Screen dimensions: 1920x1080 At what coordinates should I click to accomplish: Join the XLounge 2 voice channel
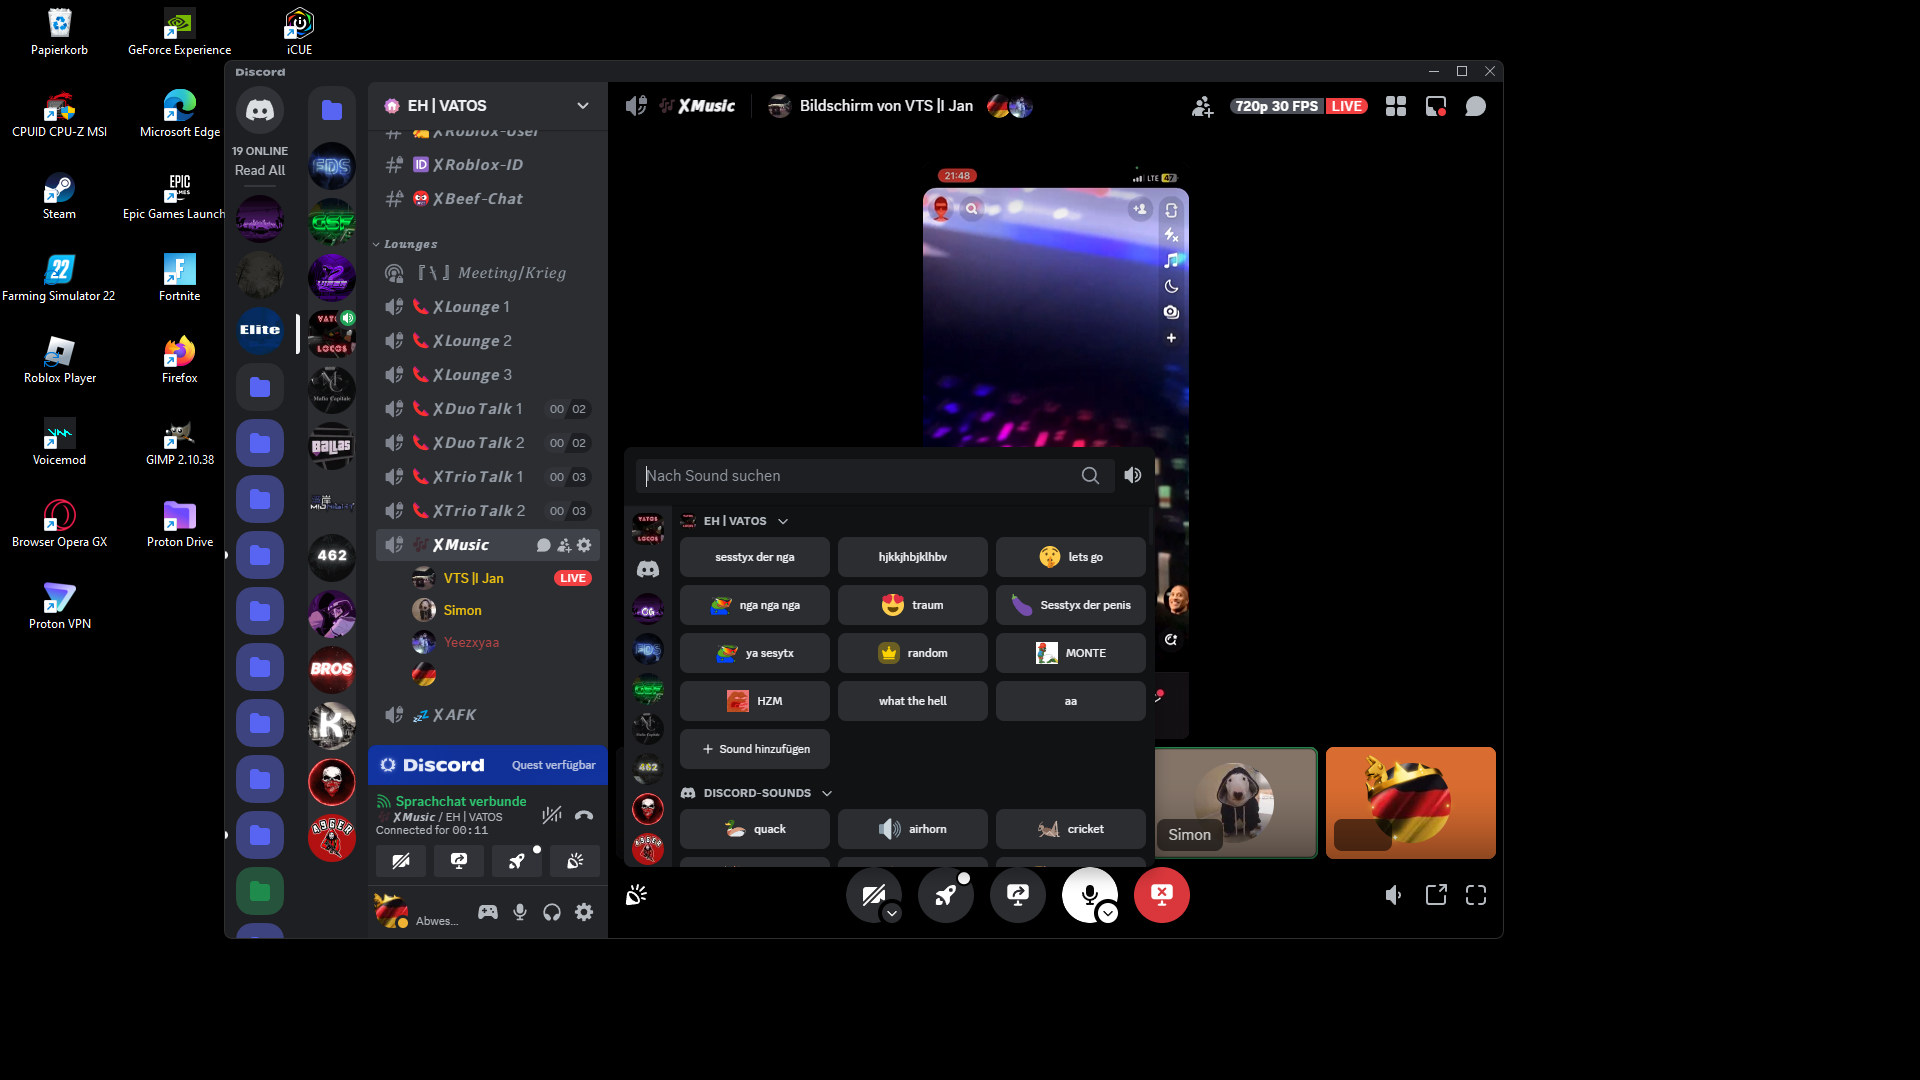pos(472,341)
